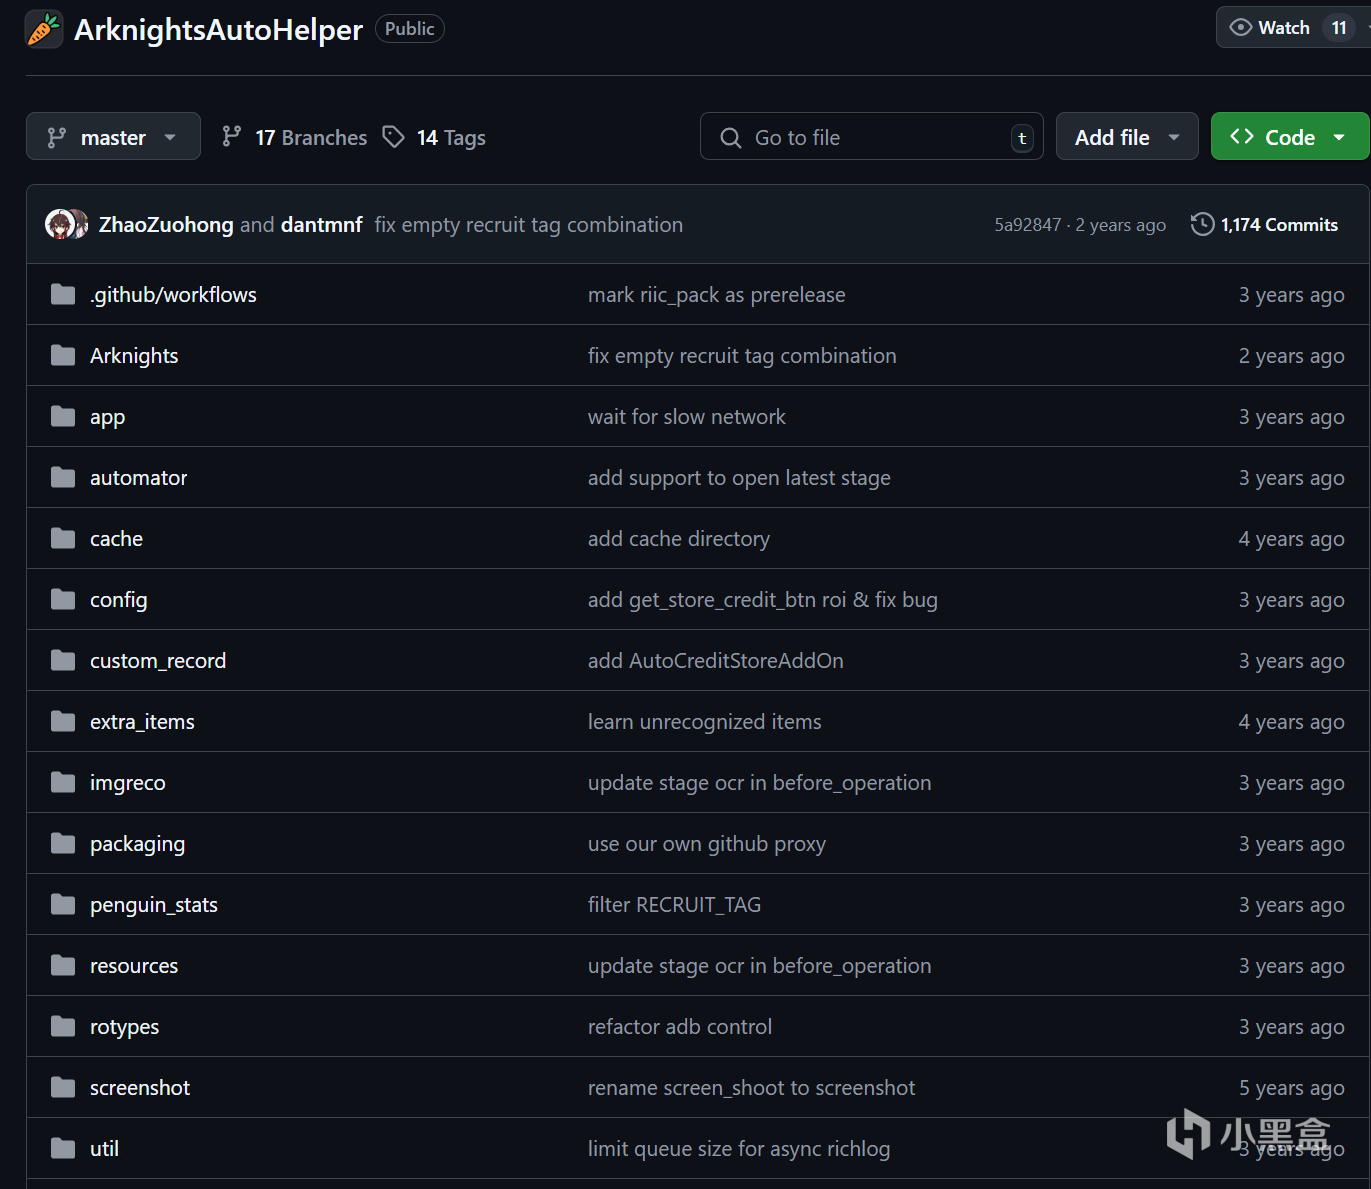Open commit 'mark riic_pack as prerelease'
The width and height of the screenshot is (1371, 1189).
[716, 295]
